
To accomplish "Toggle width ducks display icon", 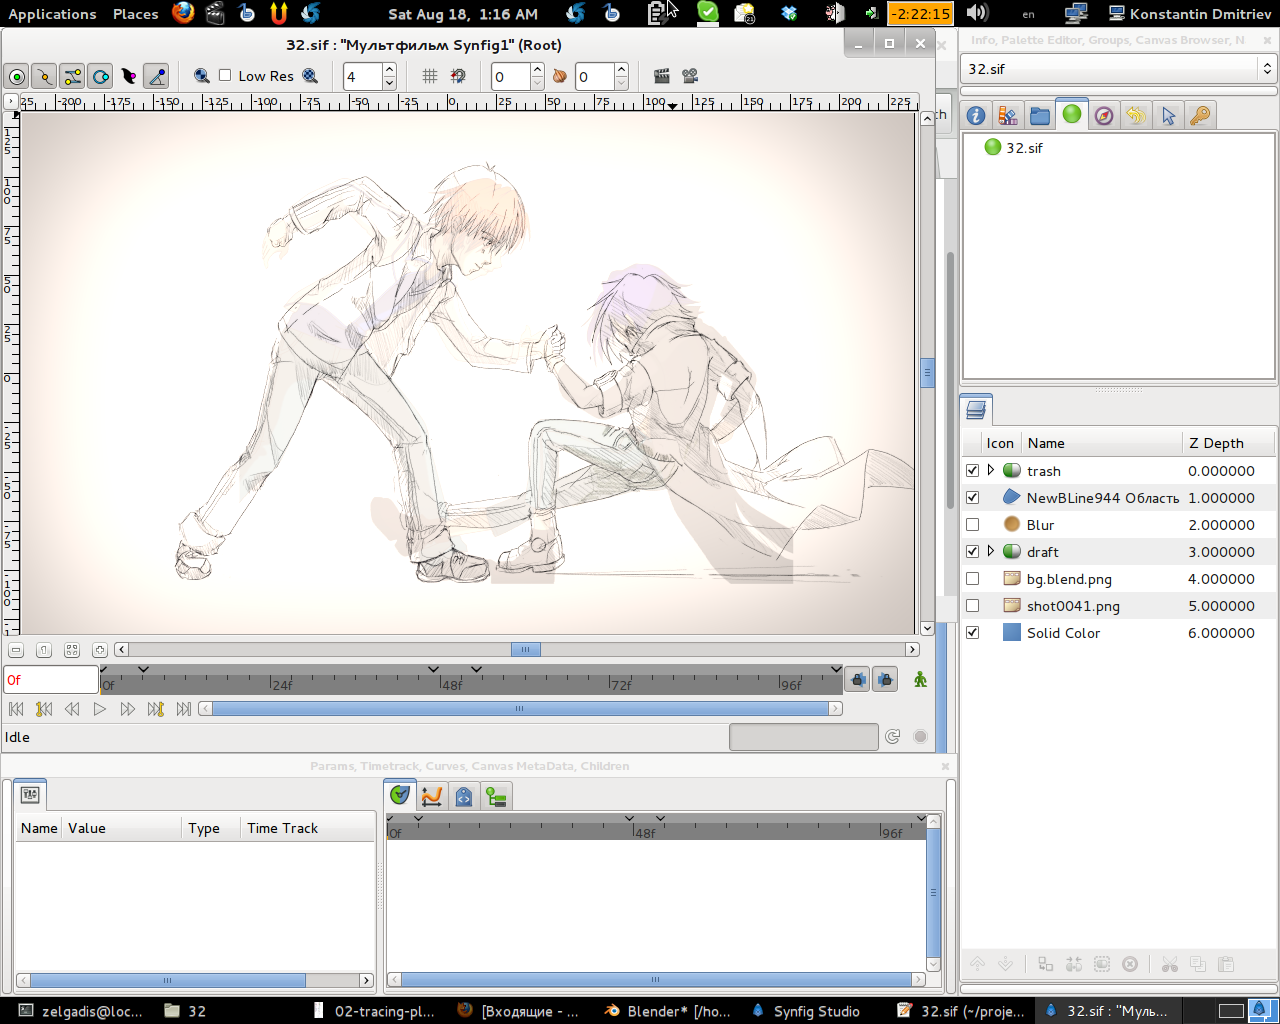I will (x=128, y=76).
